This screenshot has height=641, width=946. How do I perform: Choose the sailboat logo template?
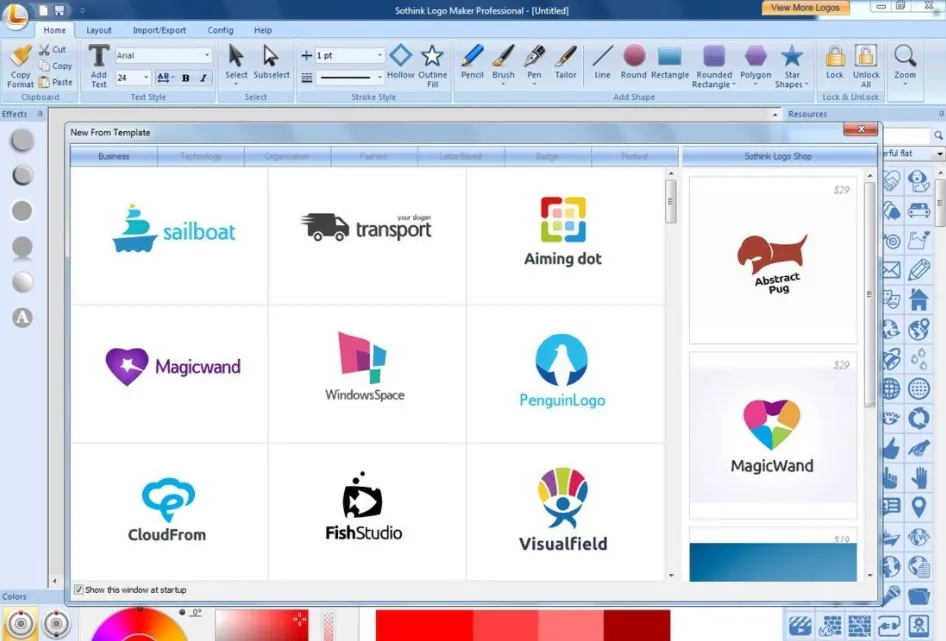(170, 236)
